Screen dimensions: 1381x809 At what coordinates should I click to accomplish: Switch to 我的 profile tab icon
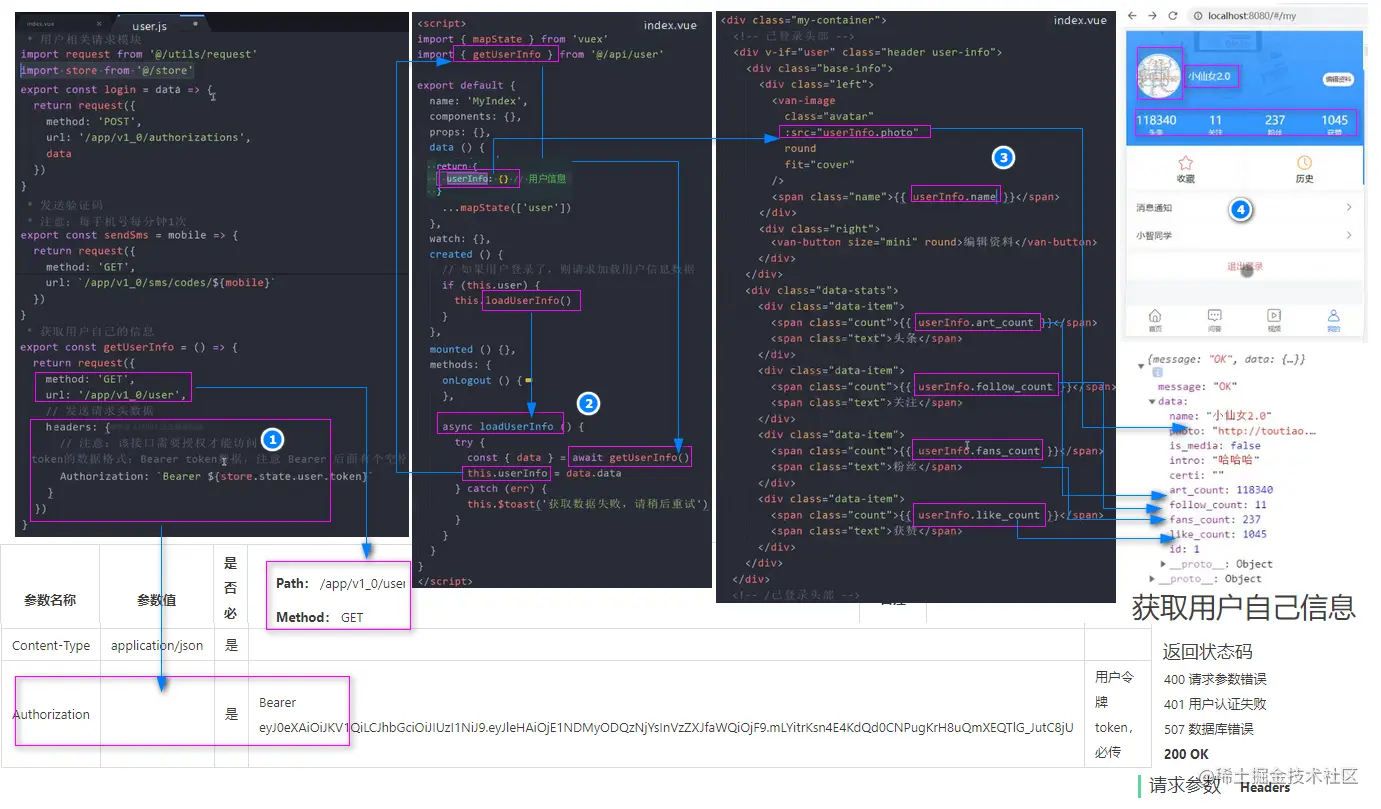click(1333, 315)
